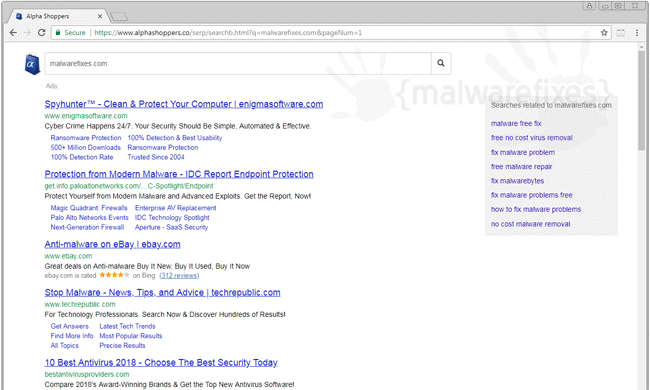Click related search no cost malware removal
This screenshot has height=390, width=650.
[530, 224]
